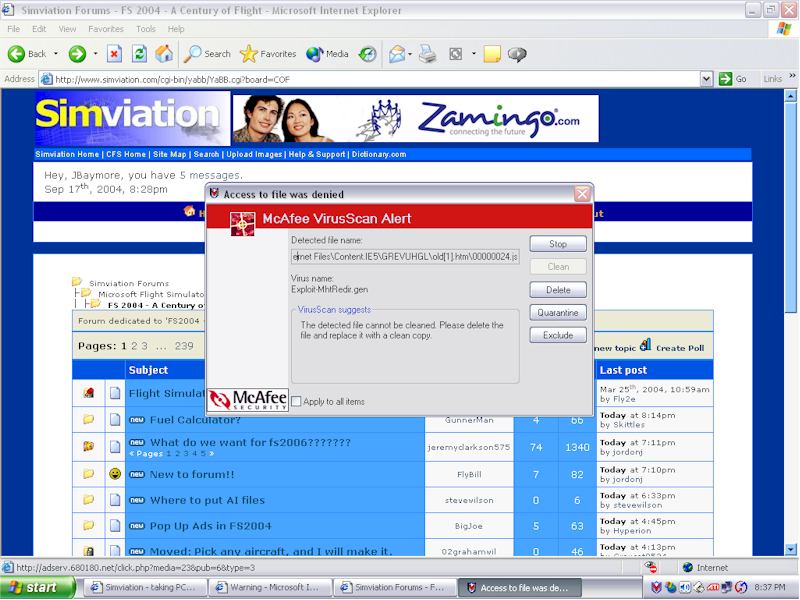Open Forward button history dropdown arrow
800x600 pixels.
click(95, 54)
